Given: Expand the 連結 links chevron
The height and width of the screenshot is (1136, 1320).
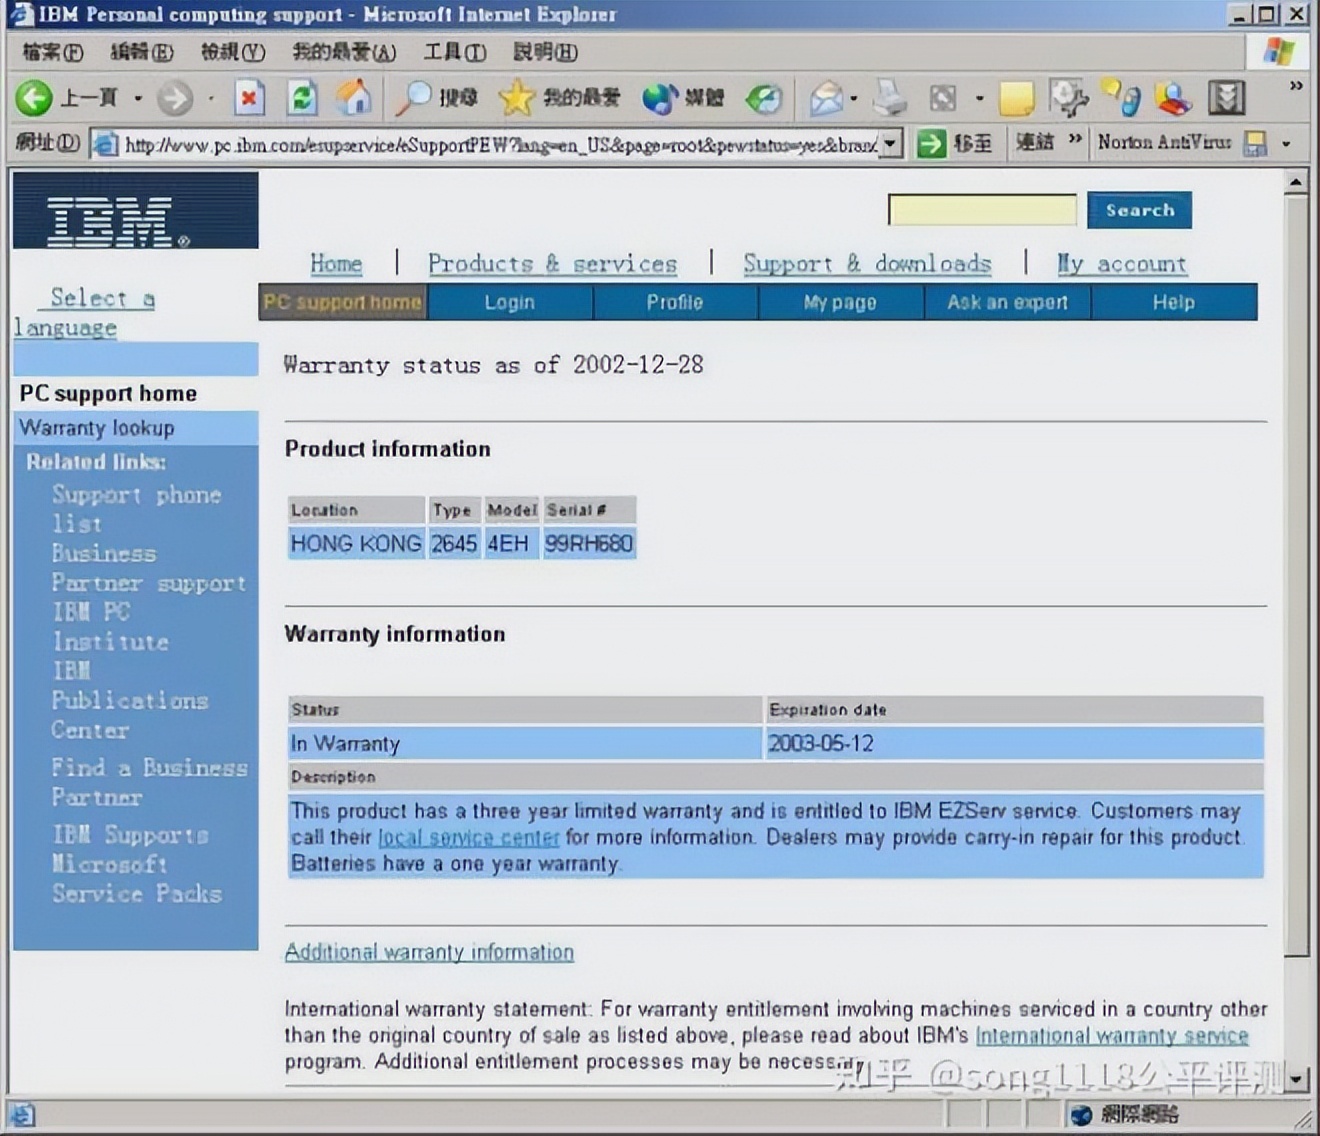Looking at the screenshot, I should click(x=1075, y=138).
